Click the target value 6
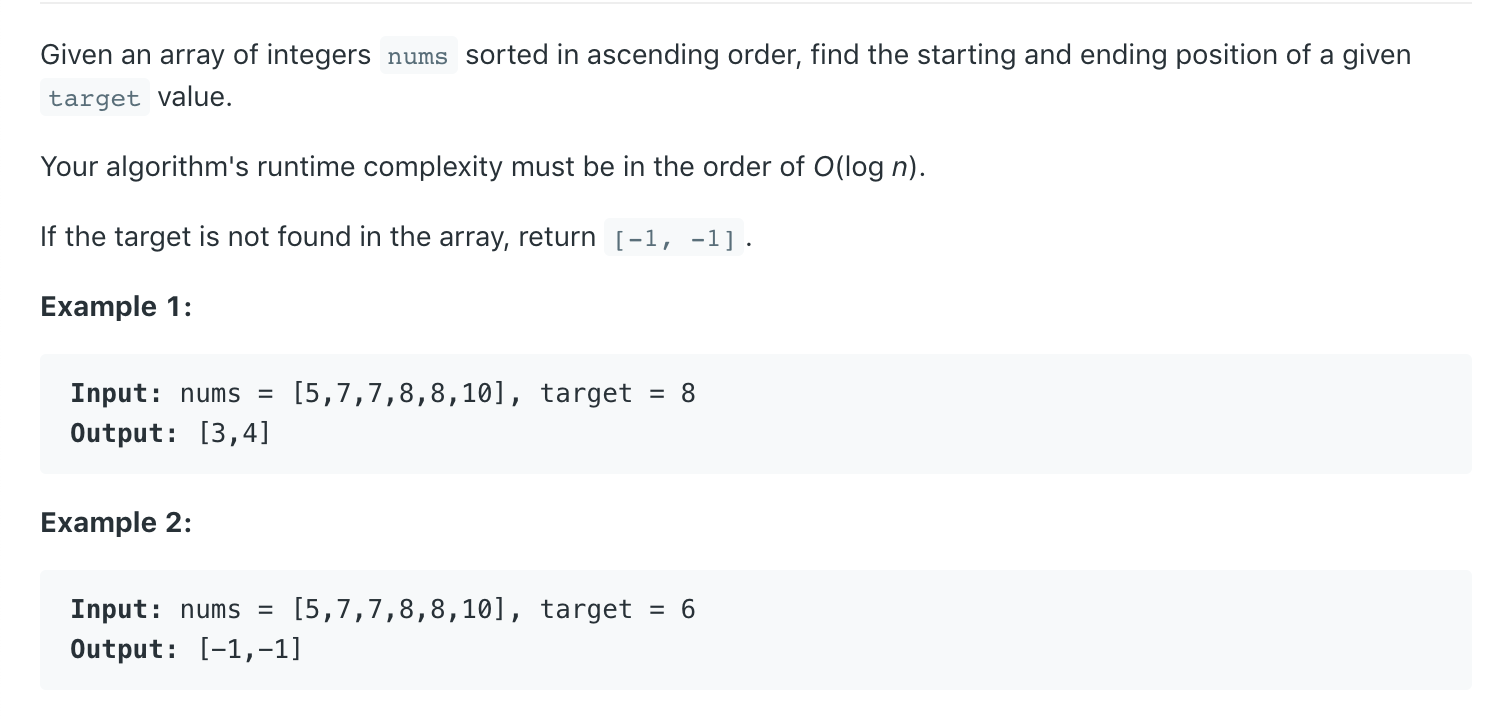The image size is (1512, 720). (x=688, y=609)
